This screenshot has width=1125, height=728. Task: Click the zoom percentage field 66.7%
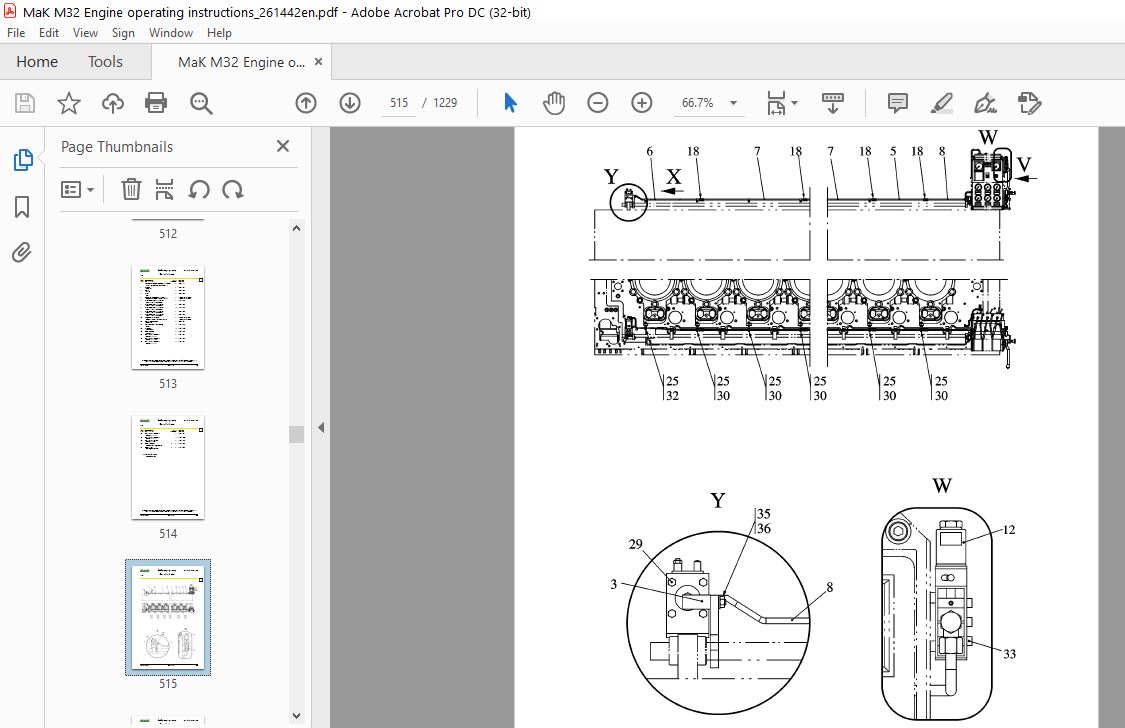pyautogui.click(x=698, y=103)
